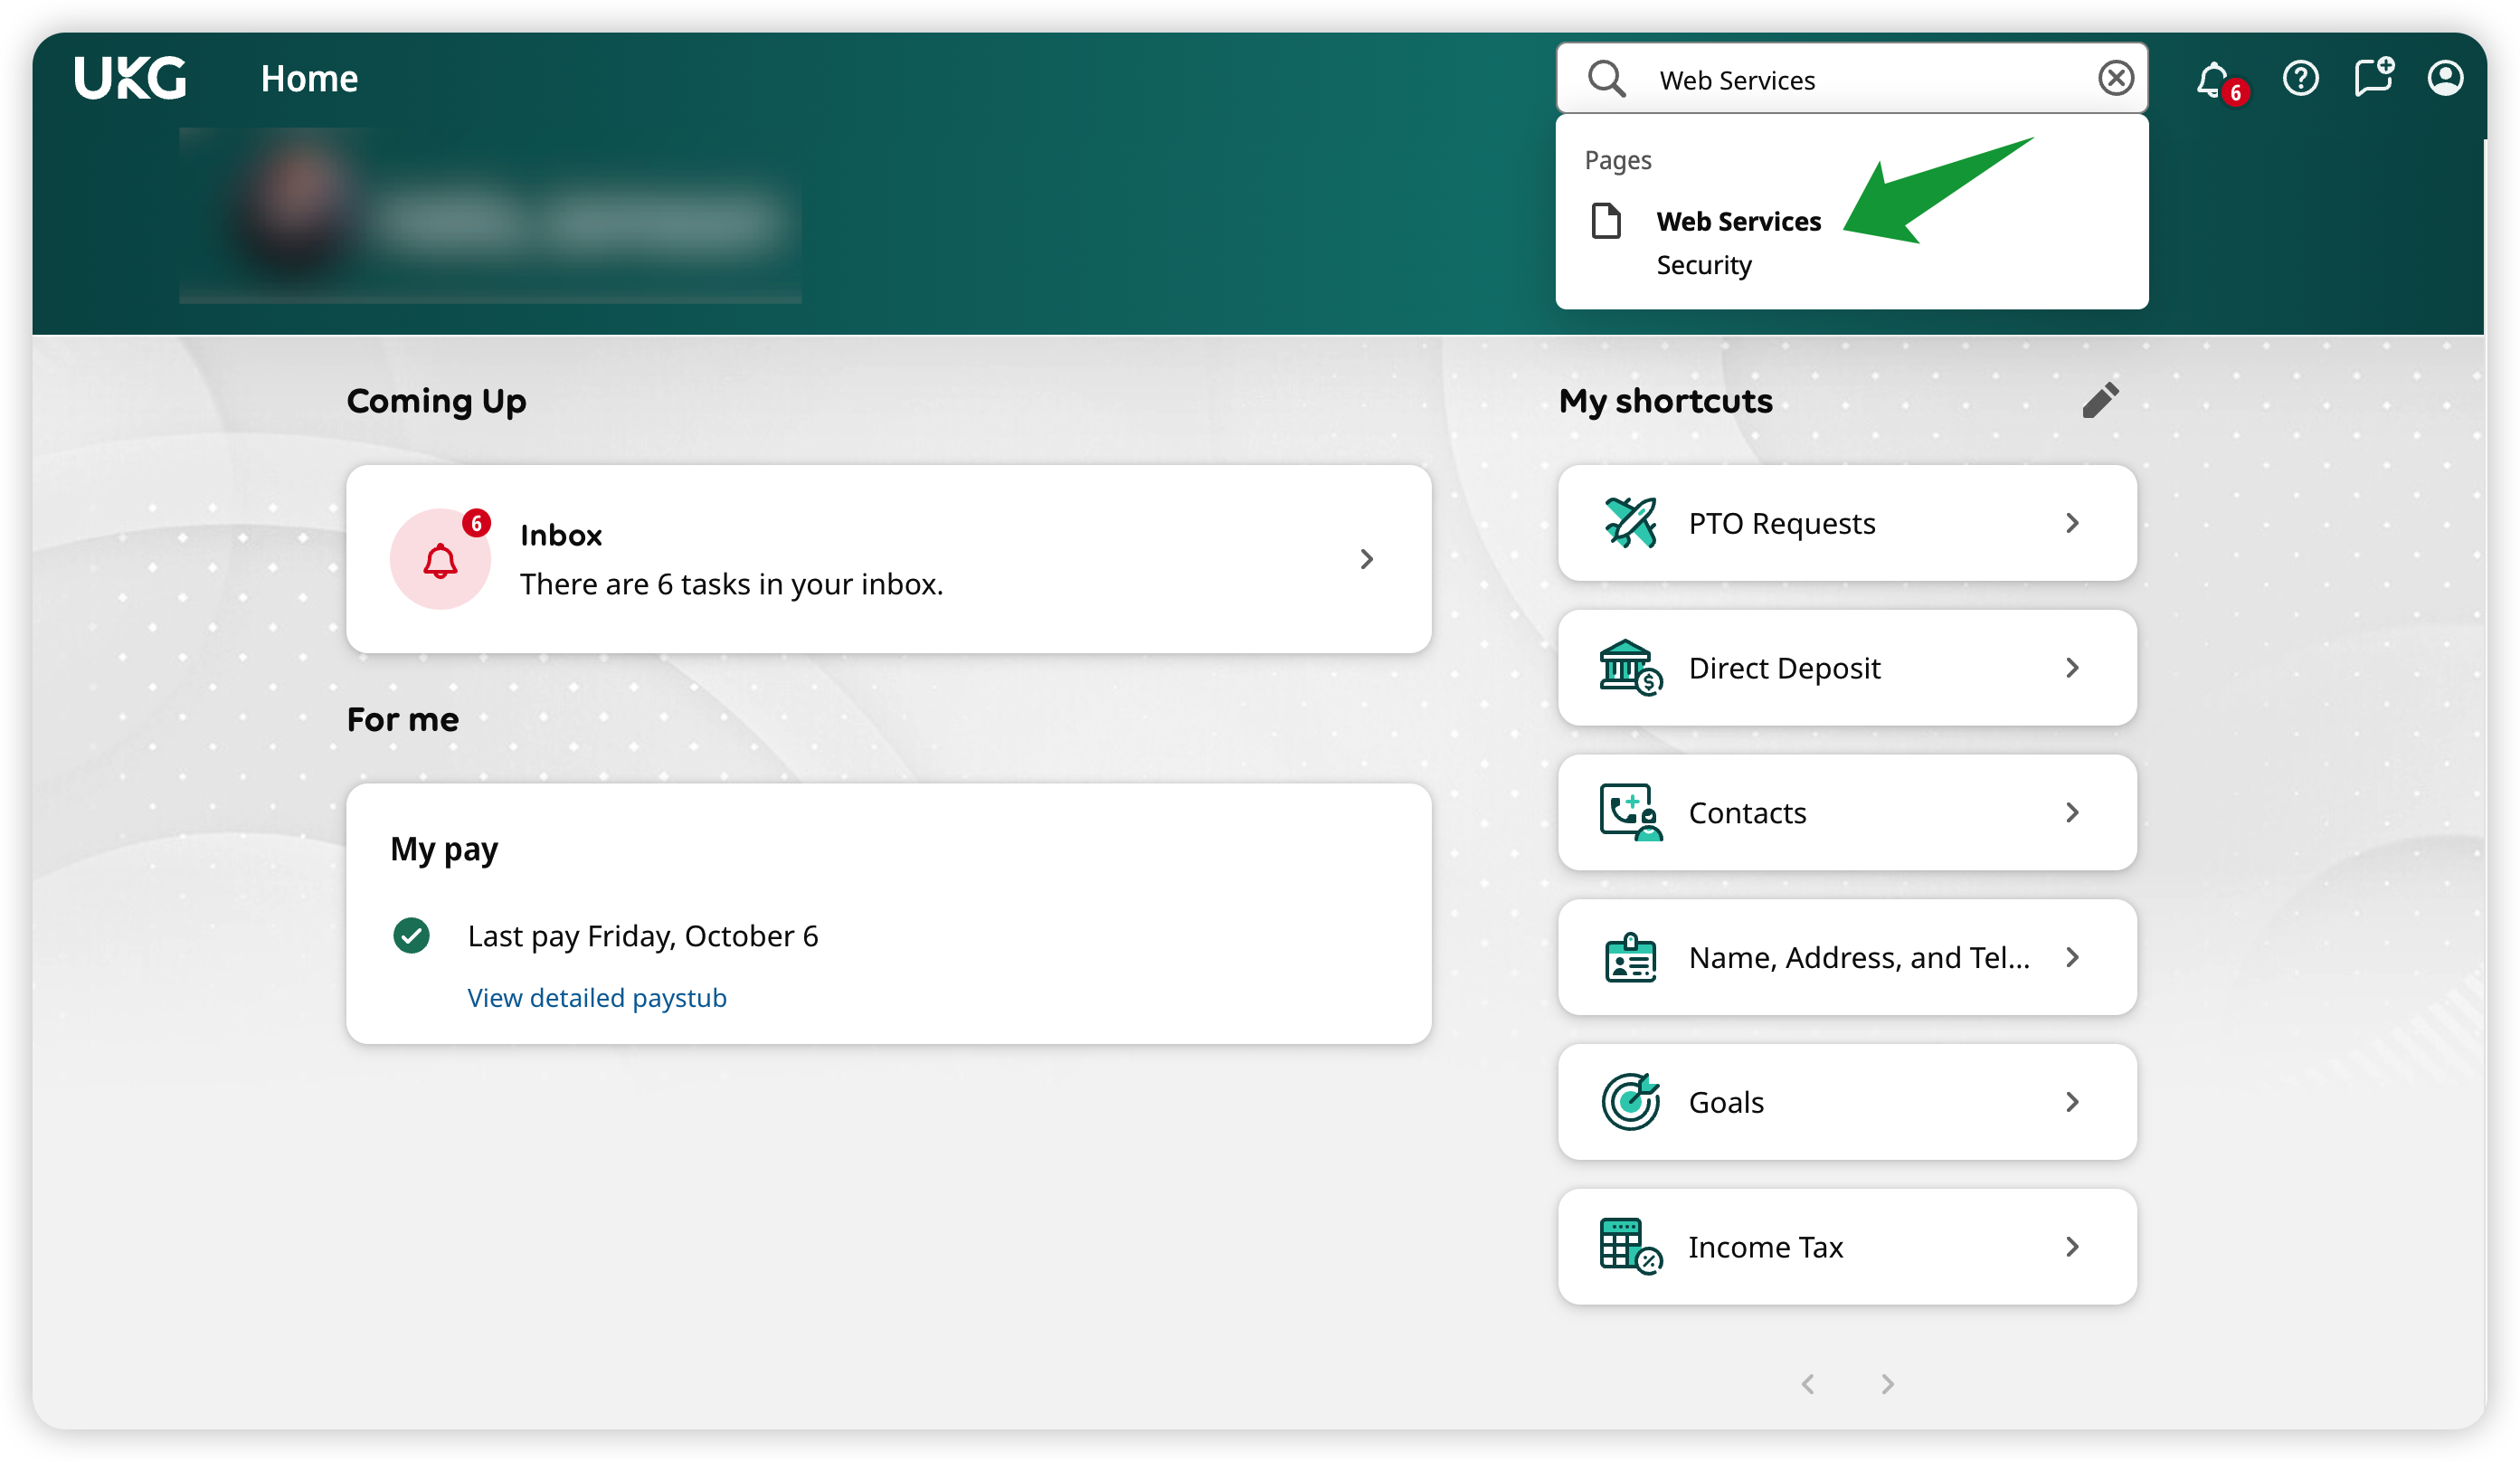Image resolution: width=2520 pixels, height=1462 pixels.
Task: Open the user profile account icon
Action: [x=2445, y=78]
